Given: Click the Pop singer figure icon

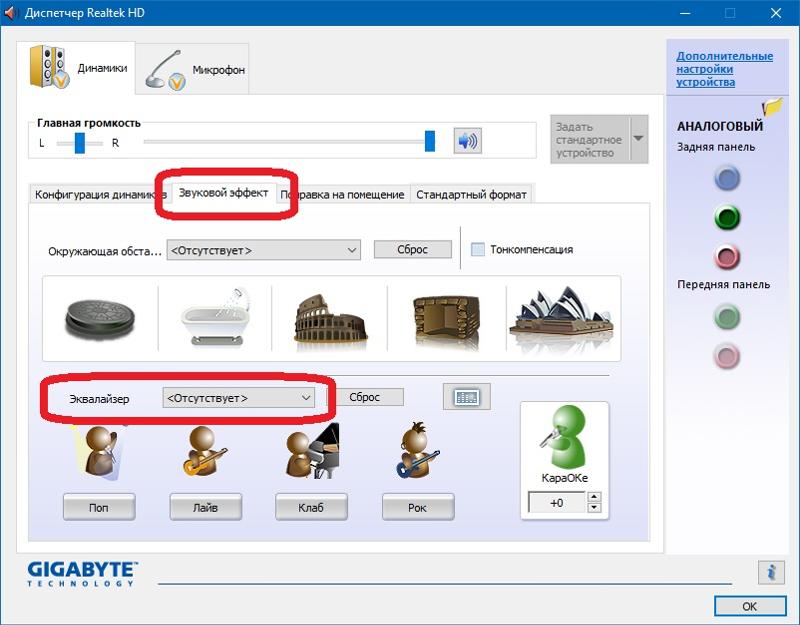Looking at the screenshot, I should point(100,452).
